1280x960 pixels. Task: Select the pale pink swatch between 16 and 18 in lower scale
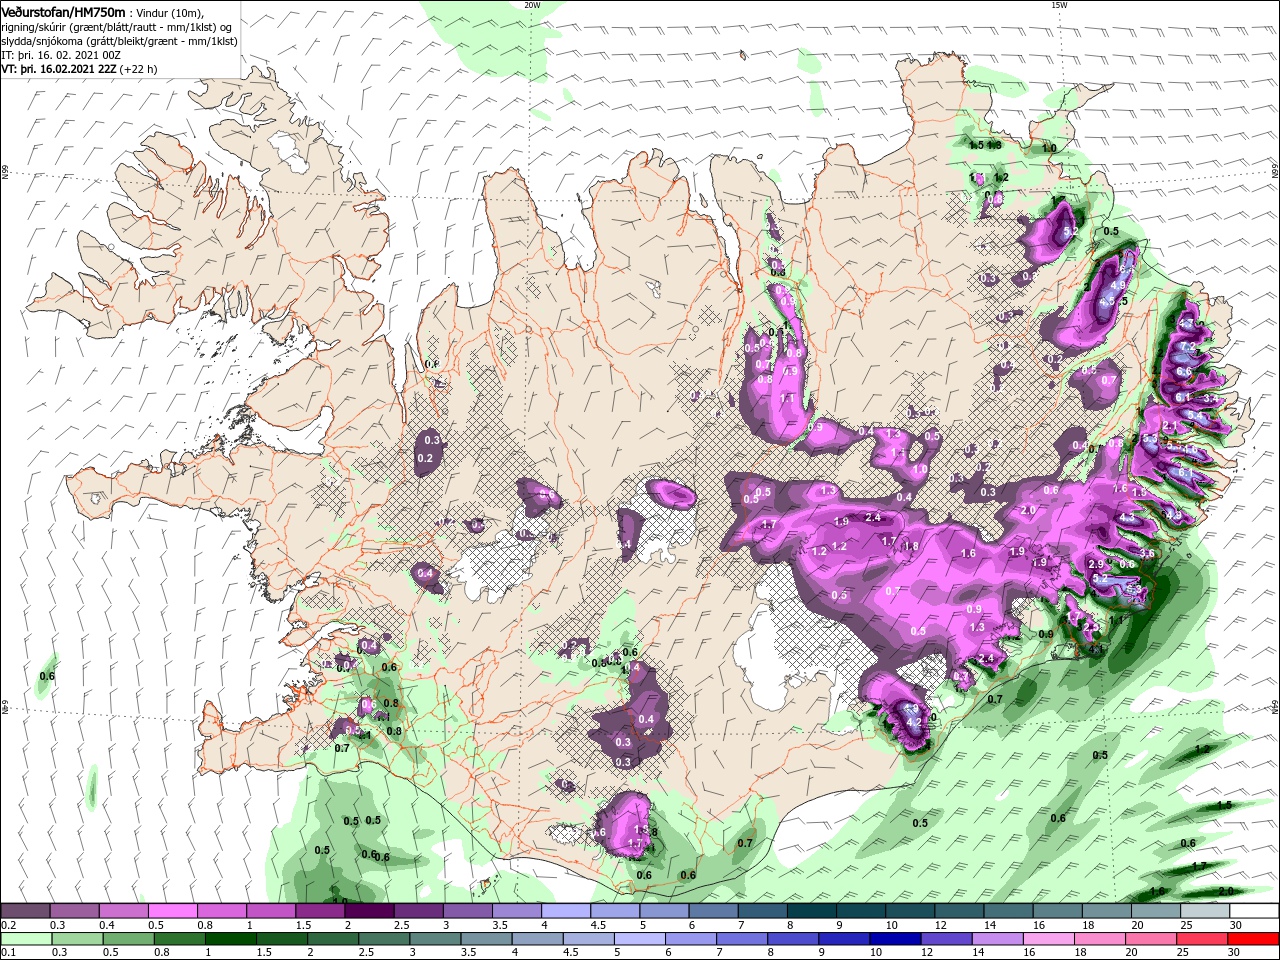1049,939
